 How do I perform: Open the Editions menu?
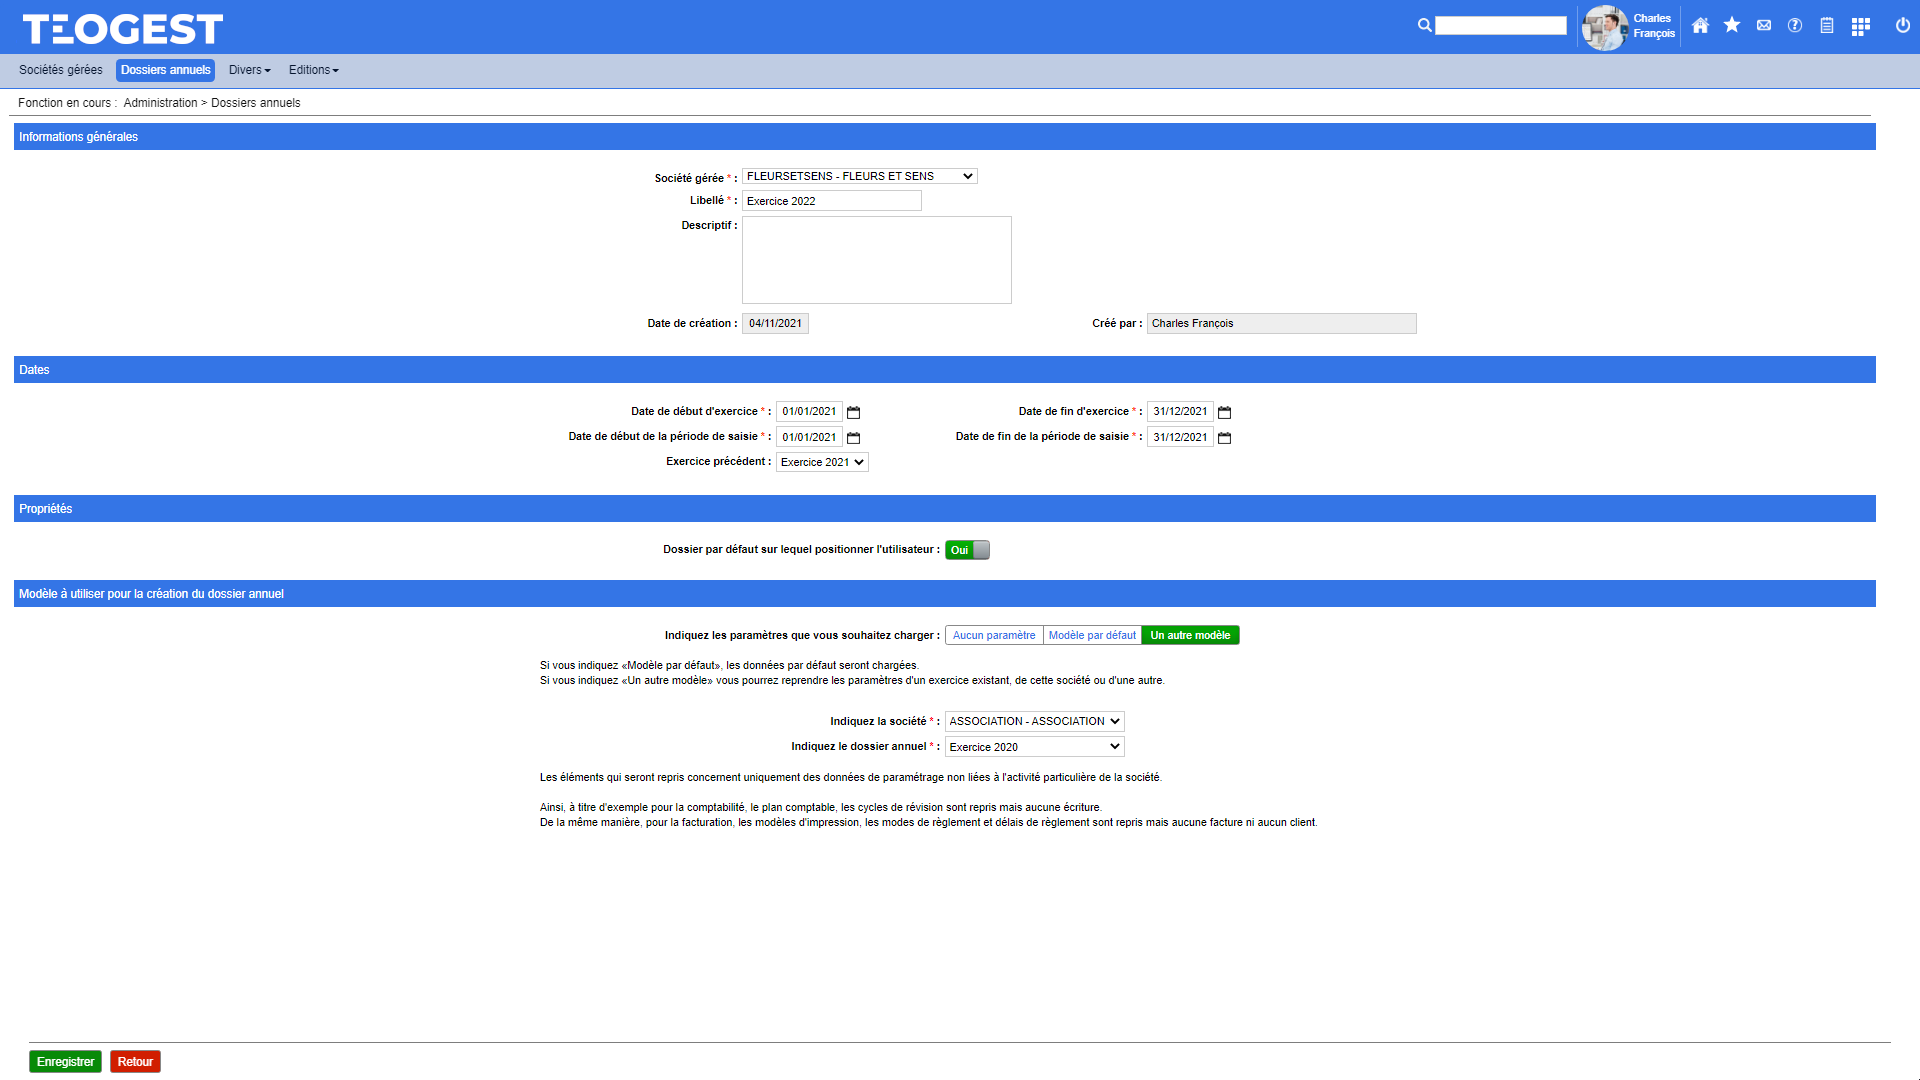[313, 70]
